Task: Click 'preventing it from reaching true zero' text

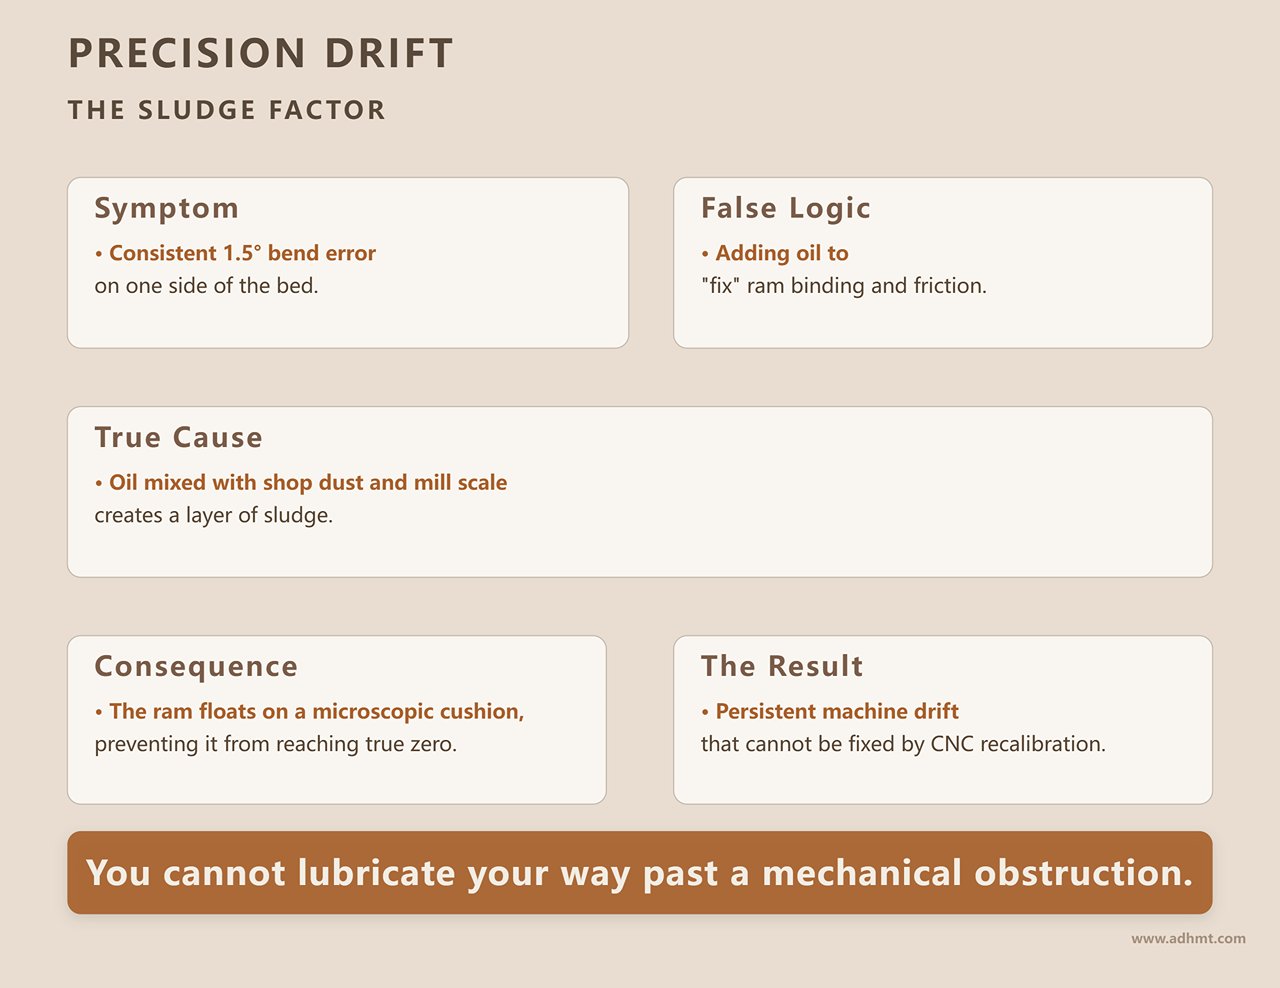Action: pyautogui.click(x=276, y=744)
